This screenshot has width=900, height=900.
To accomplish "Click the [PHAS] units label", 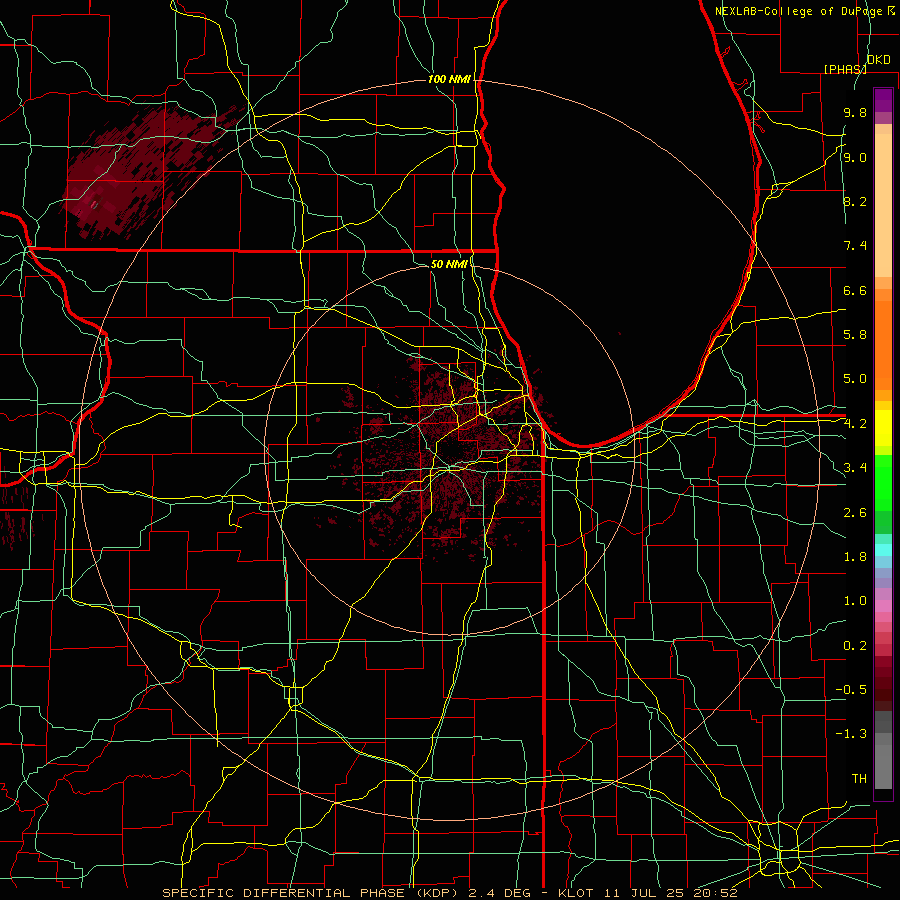I will click(845, 69).
